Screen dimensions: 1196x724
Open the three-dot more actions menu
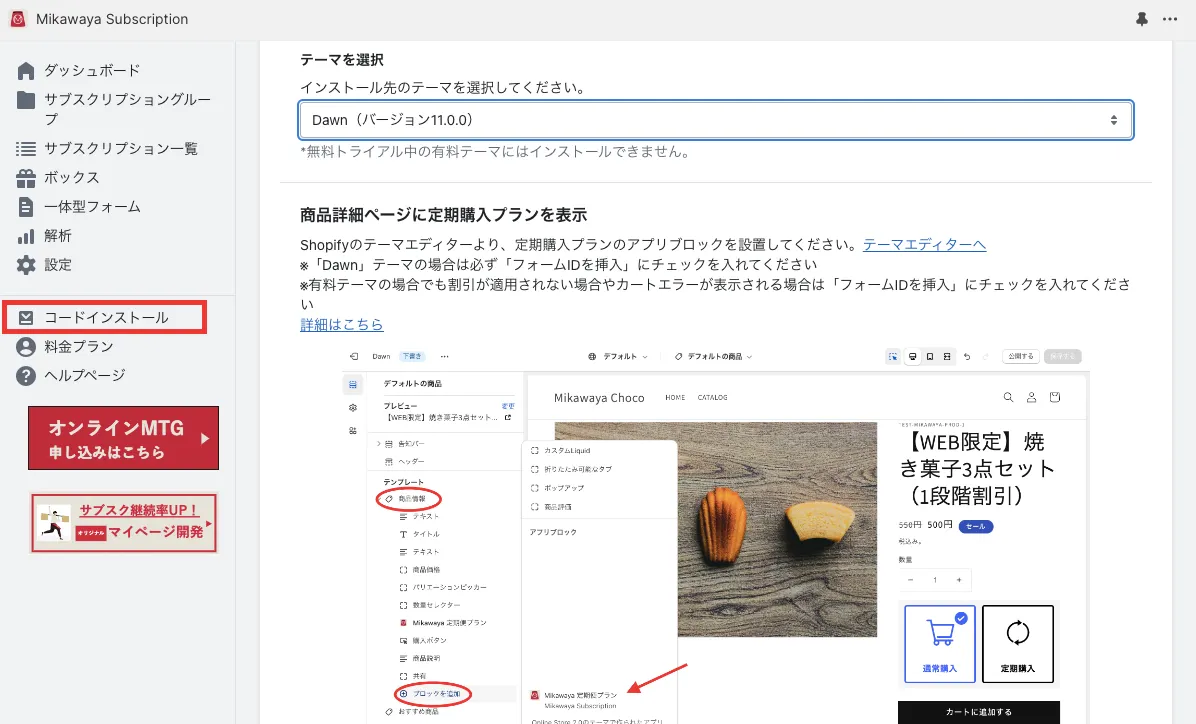[x=1170, y=19]
